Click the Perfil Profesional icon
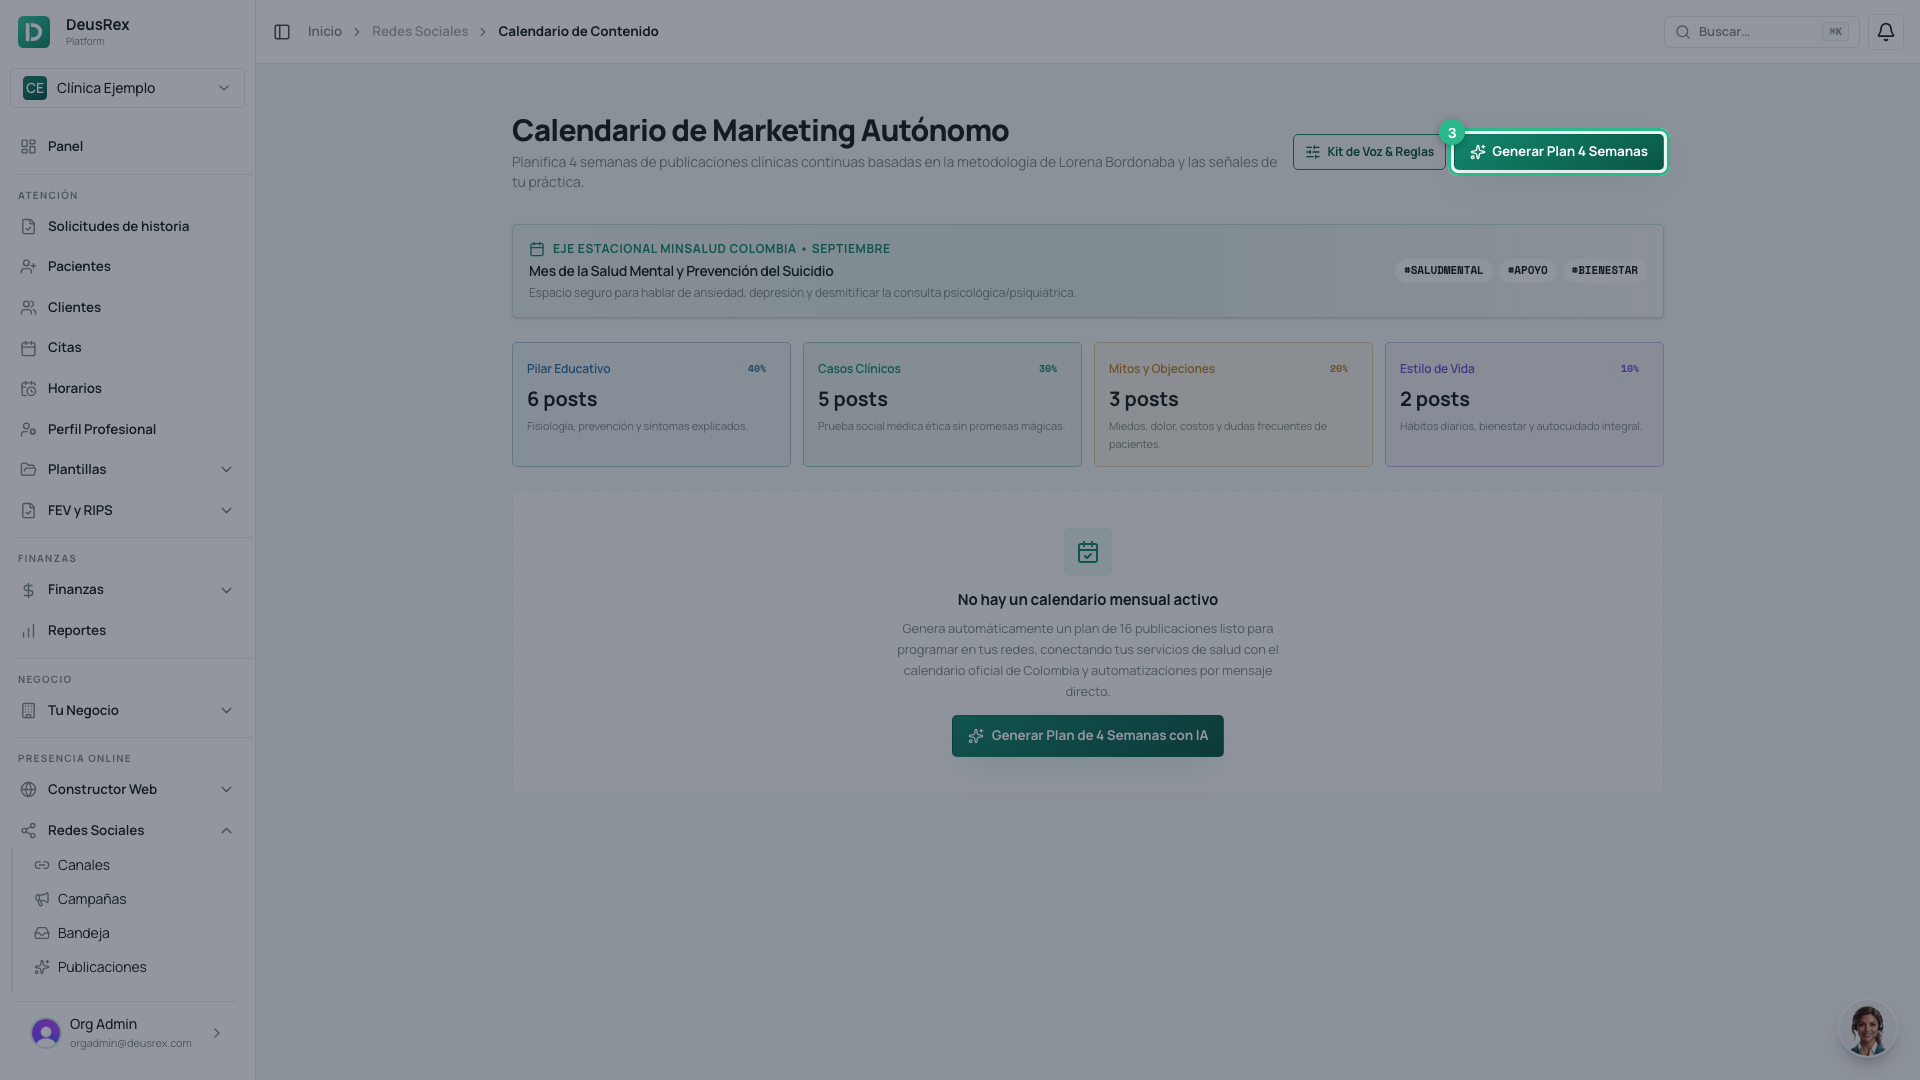Viewport: 1920px width, 1080px height. (28, 430)
